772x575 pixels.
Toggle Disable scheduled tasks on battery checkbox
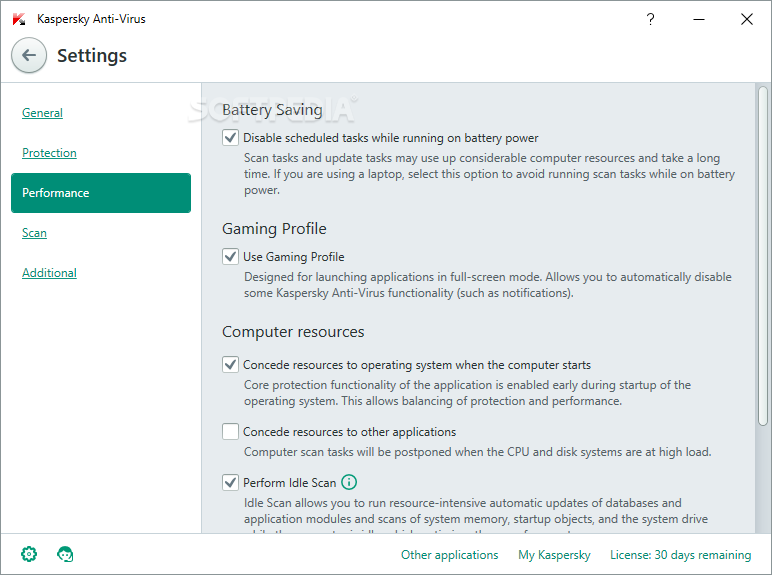click(x=230, y=137)
